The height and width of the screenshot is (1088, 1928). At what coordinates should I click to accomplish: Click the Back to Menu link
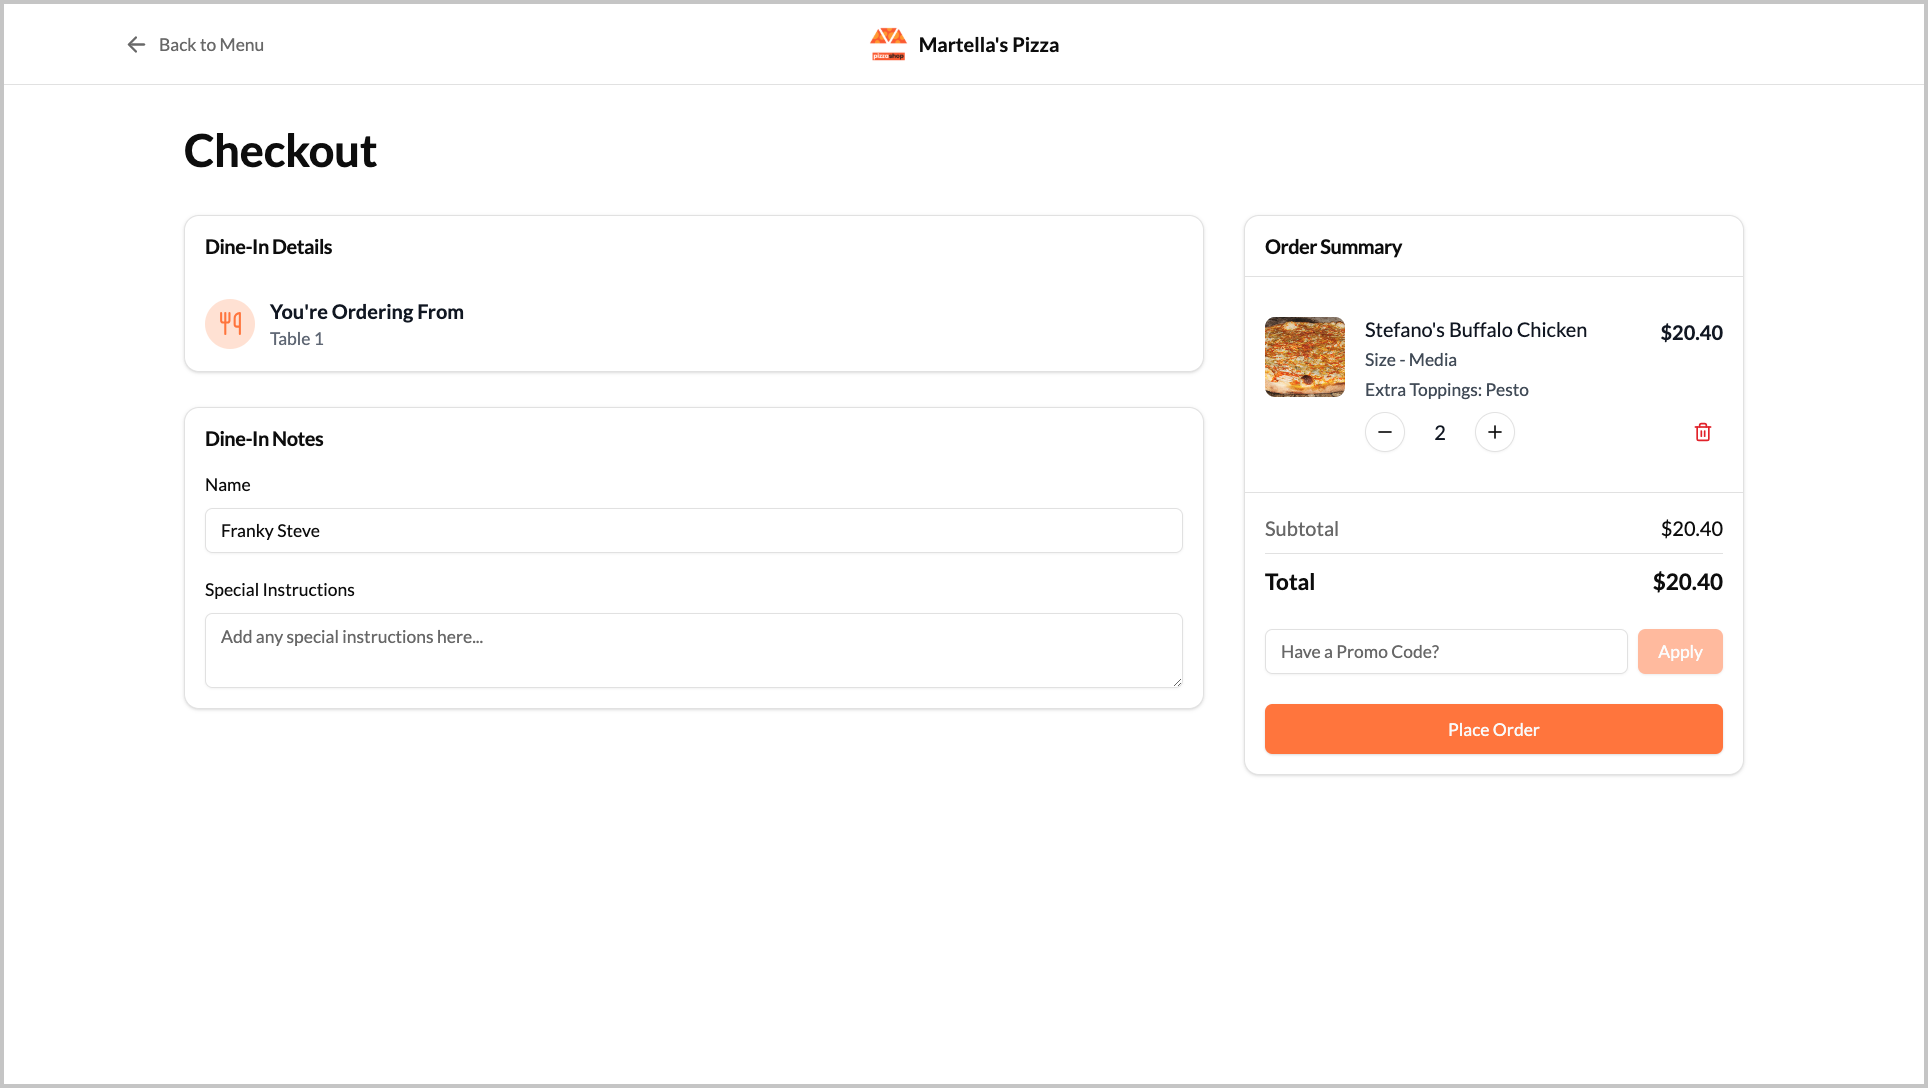click(x=211, y=45)
